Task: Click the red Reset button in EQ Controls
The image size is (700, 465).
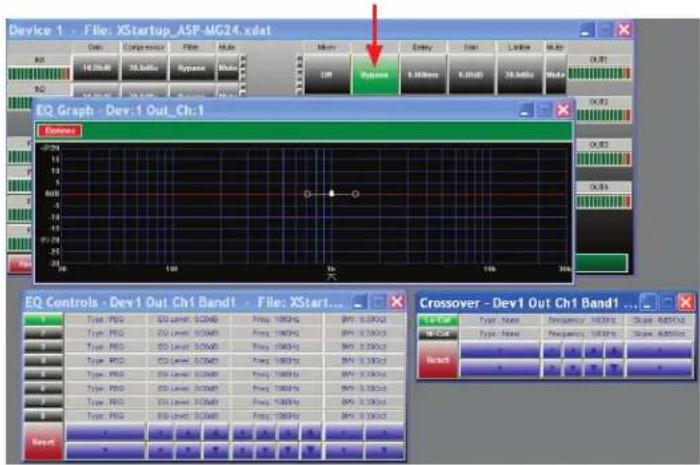Action: coord(43,442)
